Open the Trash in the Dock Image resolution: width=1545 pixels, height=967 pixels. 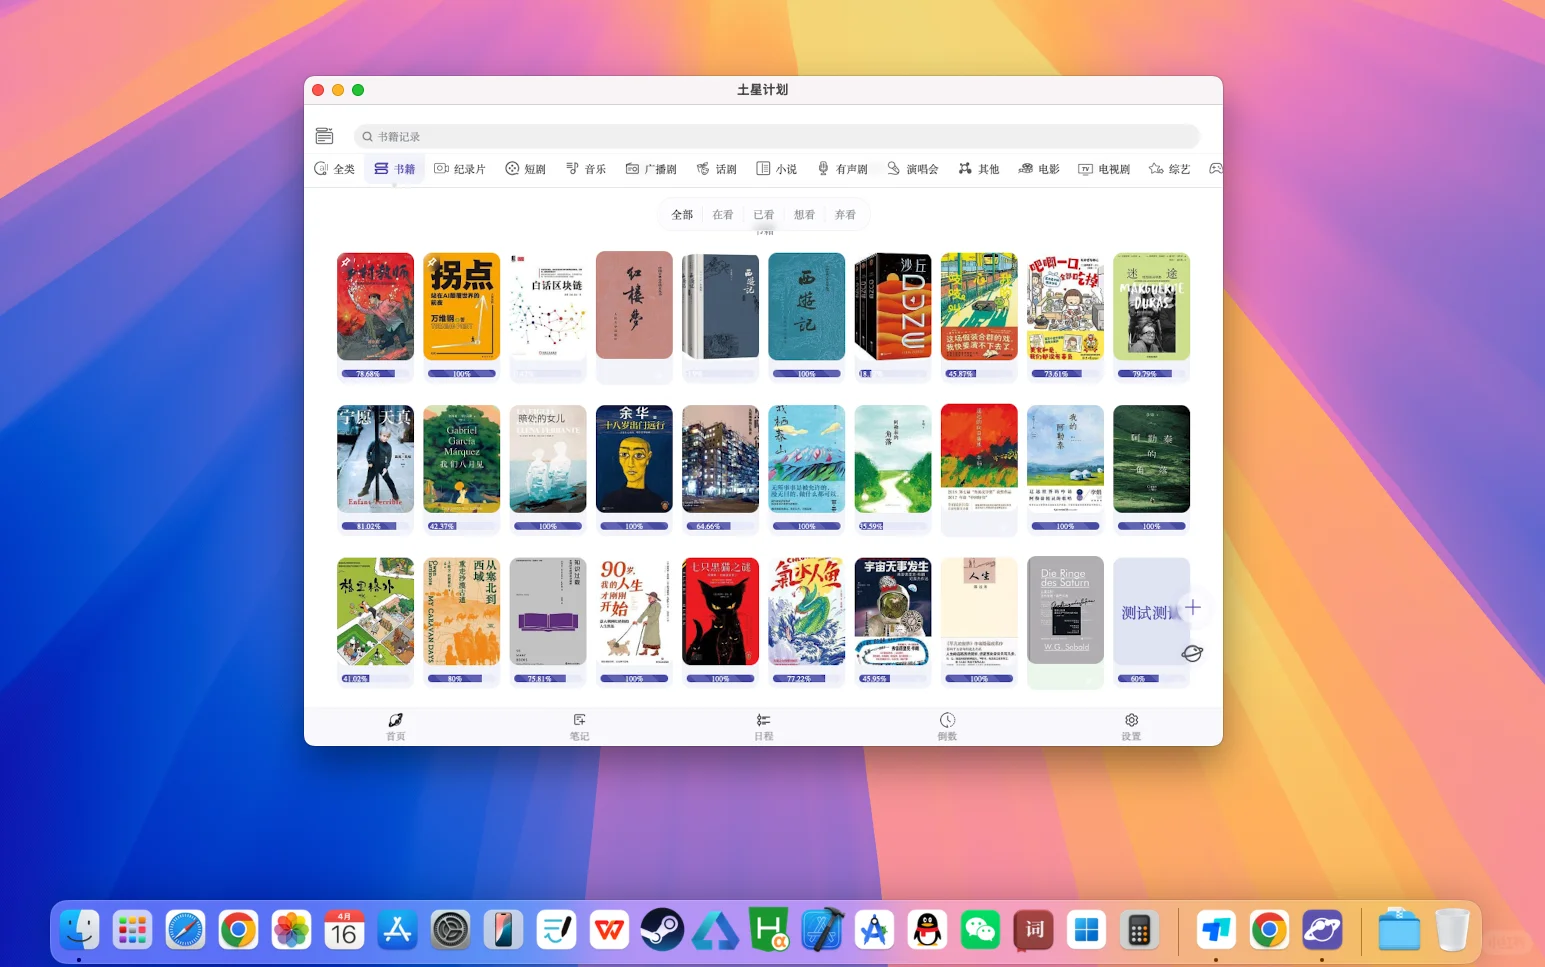1452,930
